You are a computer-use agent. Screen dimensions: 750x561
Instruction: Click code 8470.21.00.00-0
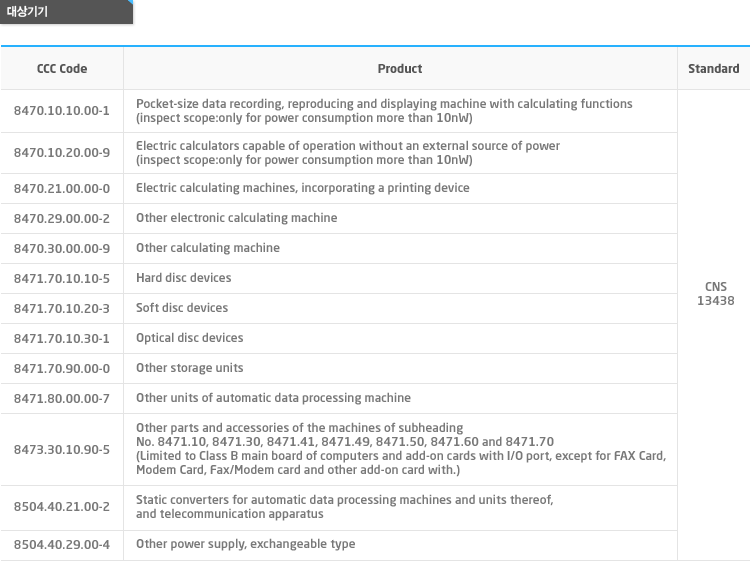(x=62, y=189)
